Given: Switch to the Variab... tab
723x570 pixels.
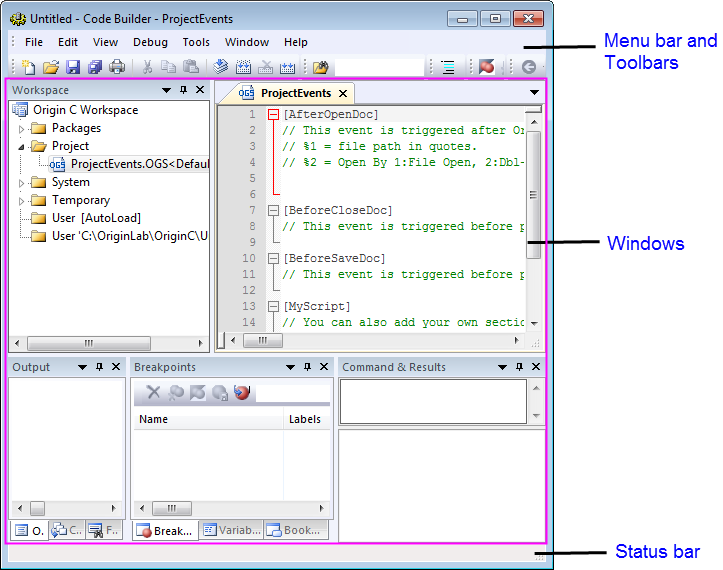Looking at the screenshot, I should (232, 530).
